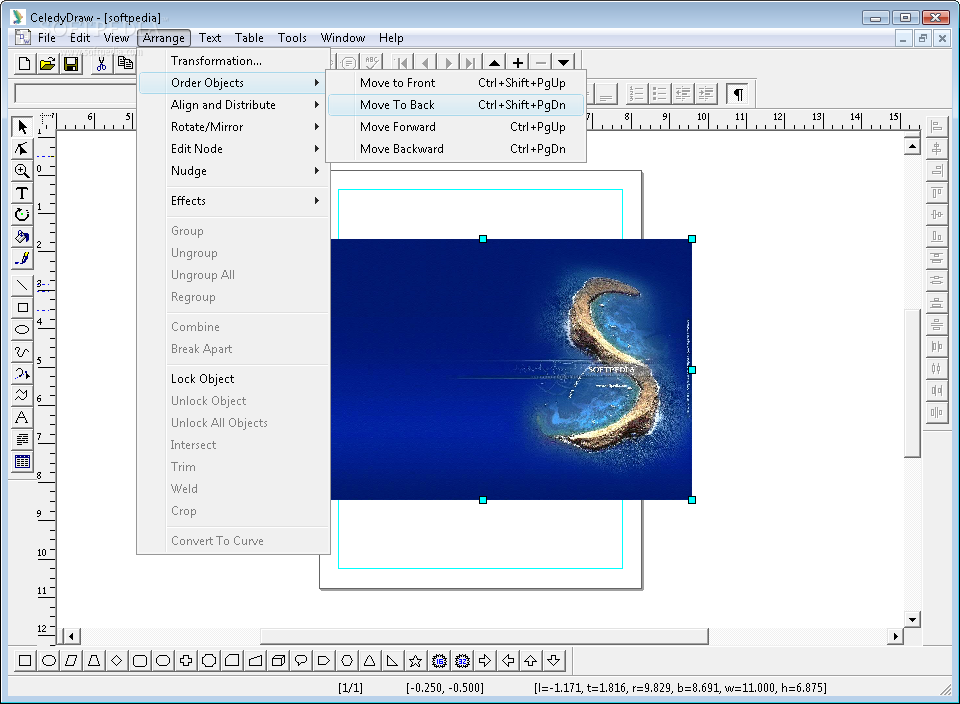
Task: Toggle the paragraph marks (¶) button
Action: pos(738,94)
